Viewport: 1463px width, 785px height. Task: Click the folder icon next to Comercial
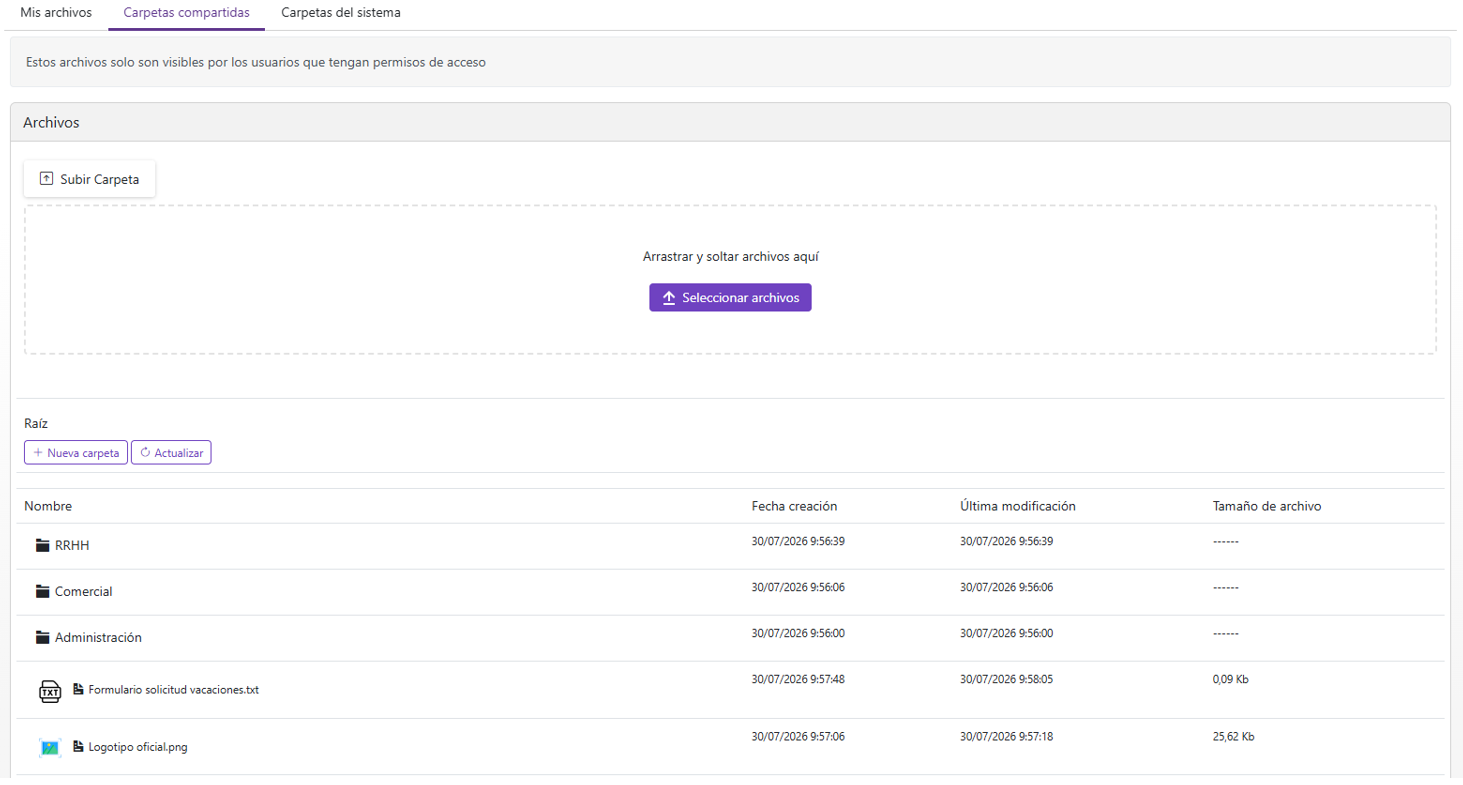tap(42, 591)
